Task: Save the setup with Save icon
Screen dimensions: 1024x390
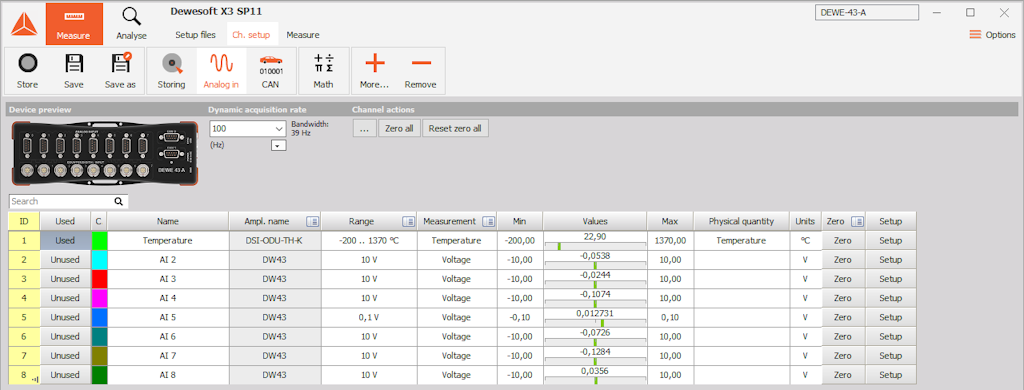Action: [x=74, y=71]
